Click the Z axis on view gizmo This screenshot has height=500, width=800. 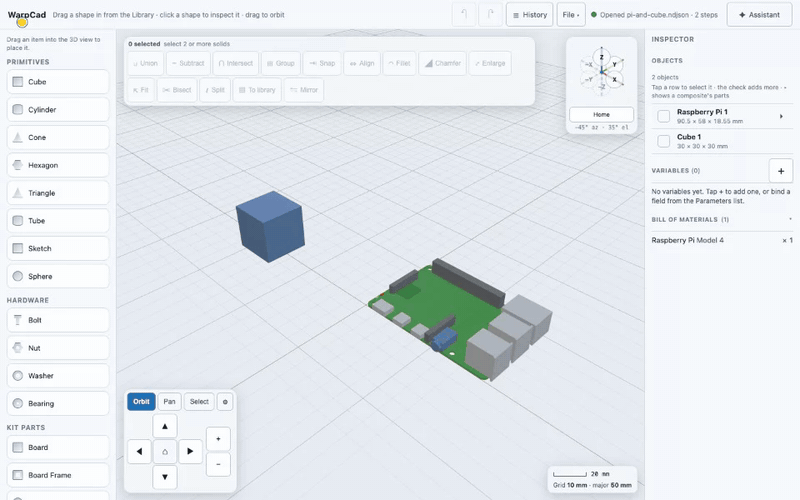[602, 57]
